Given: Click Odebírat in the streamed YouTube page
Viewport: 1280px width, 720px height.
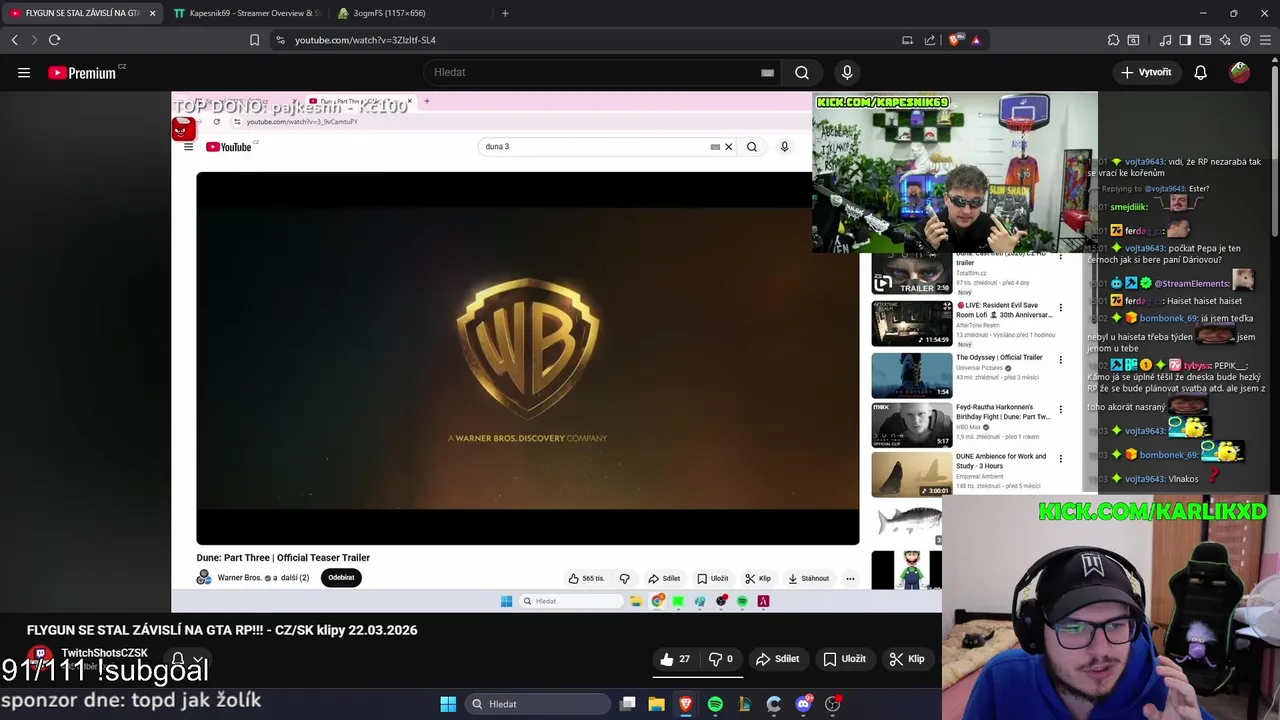Looking at the screenshot, I should (341, 578).
